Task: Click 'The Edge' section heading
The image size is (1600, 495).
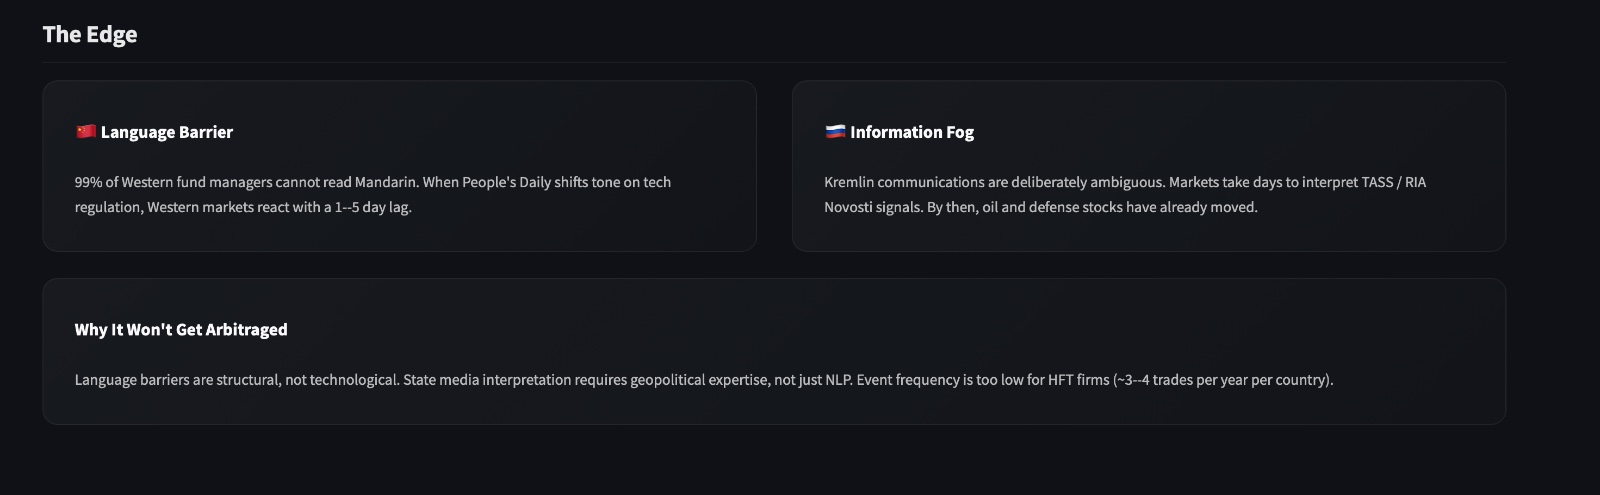Action: 90,34
